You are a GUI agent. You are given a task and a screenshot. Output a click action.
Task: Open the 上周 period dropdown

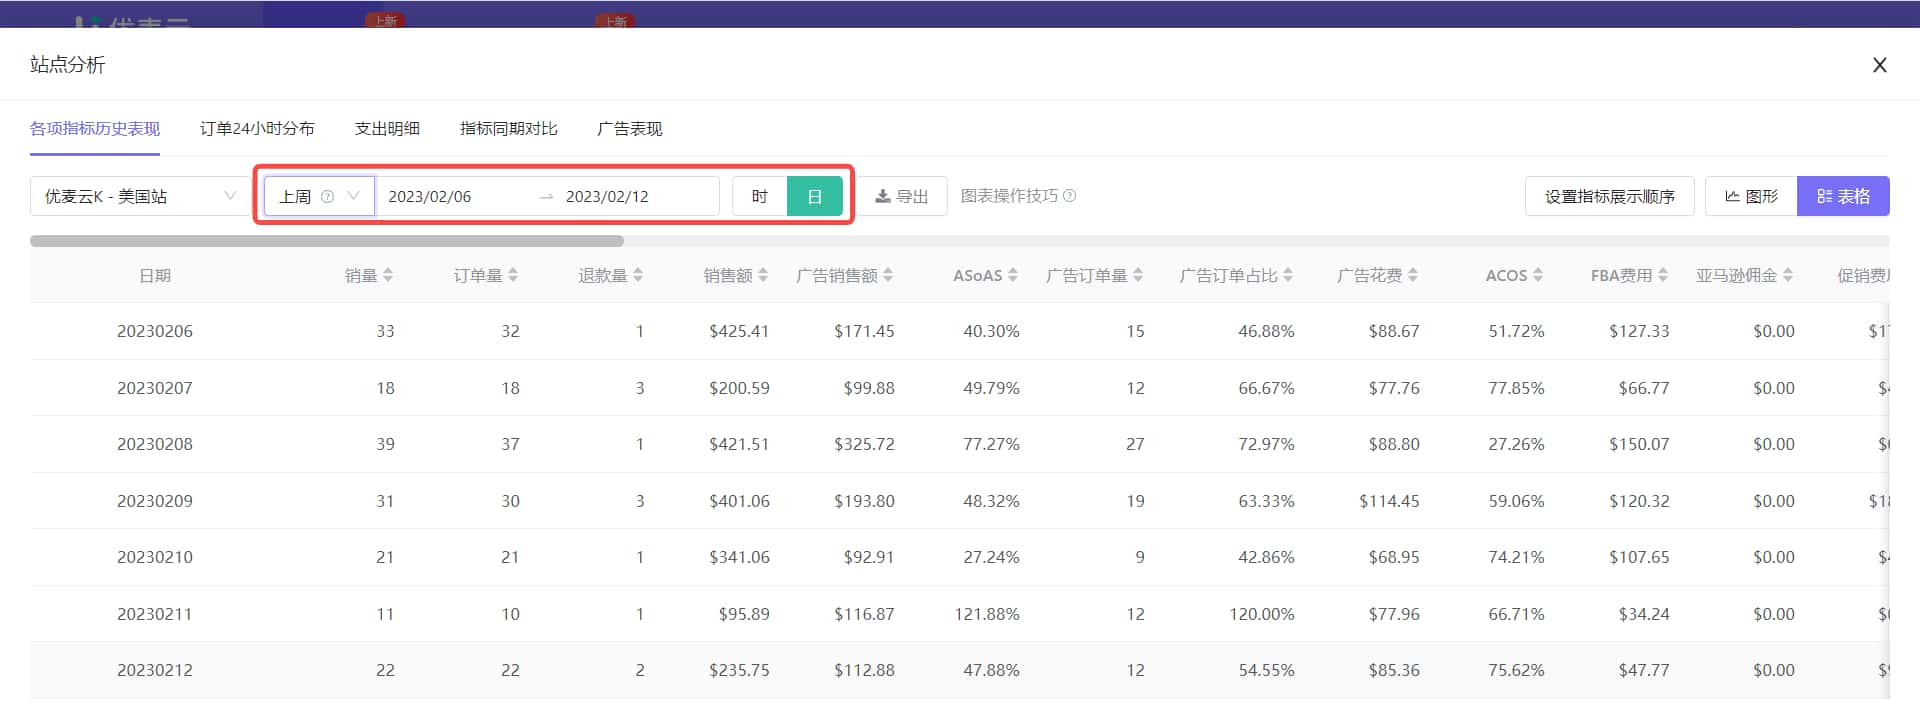[319, 196]
